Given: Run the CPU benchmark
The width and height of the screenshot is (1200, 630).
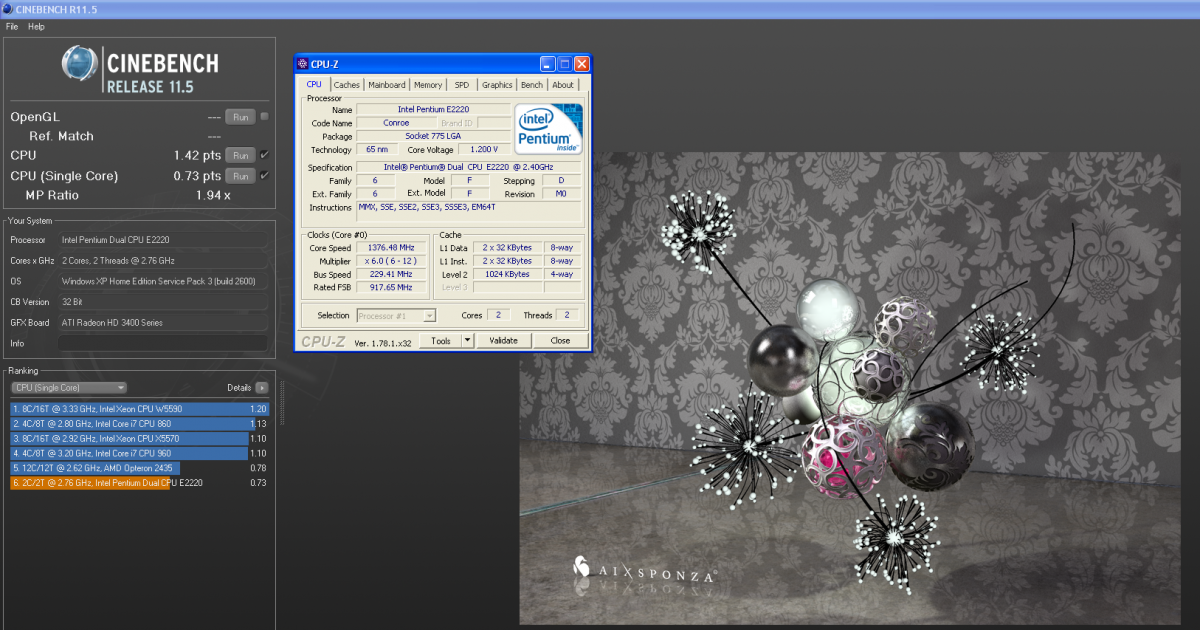Looking at the screenshot, I should (240, 155).
